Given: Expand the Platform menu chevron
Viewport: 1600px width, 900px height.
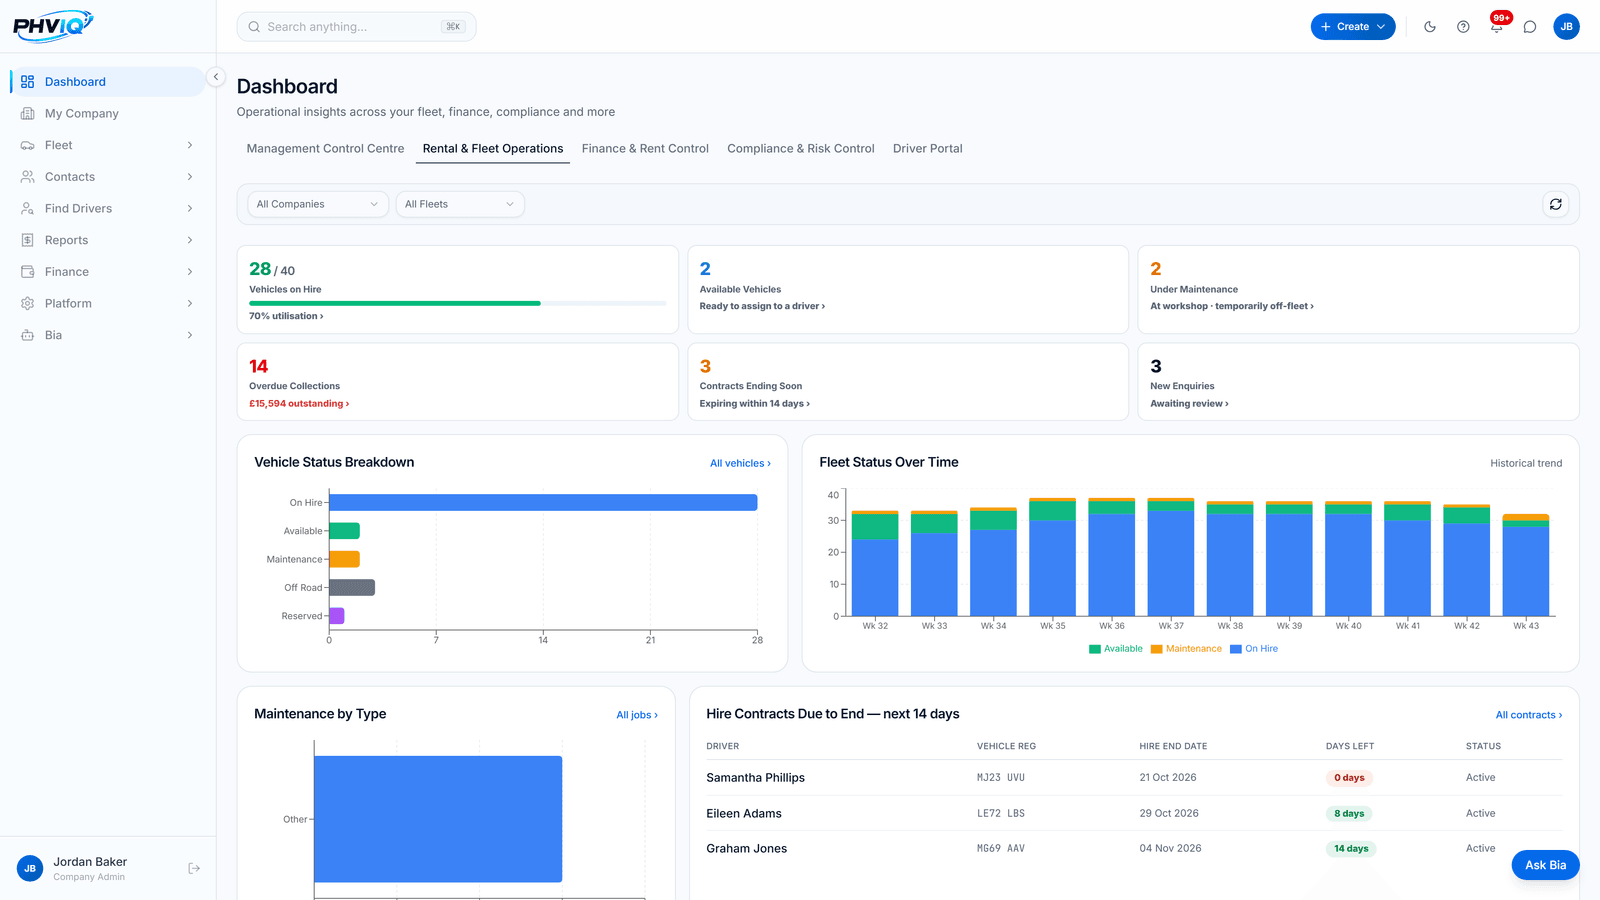Looking at the screenshot, I should pyautogui.click(x=190, y=304).
